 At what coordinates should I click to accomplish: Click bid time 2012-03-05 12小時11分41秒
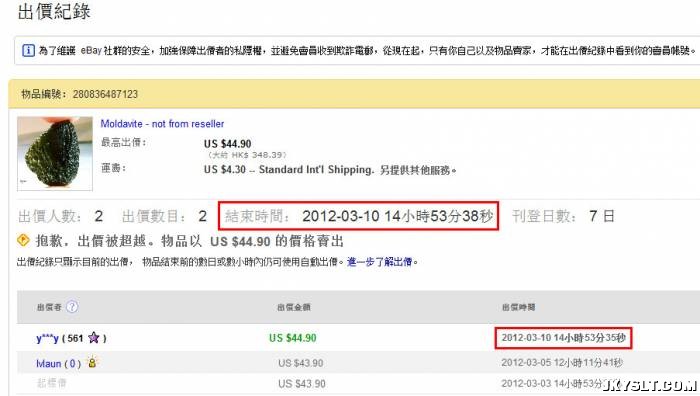tap(562, 363)
